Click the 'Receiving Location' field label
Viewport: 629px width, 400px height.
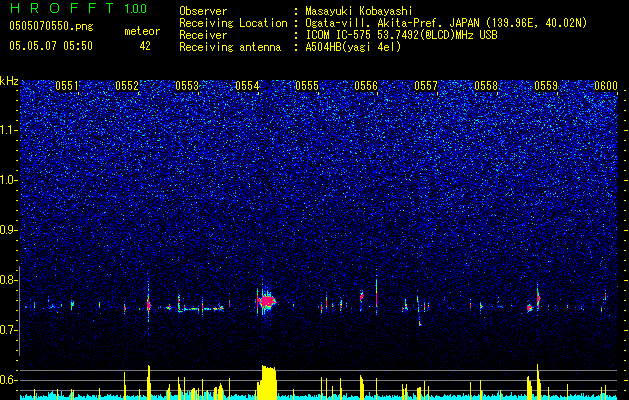tap(233, 23)
